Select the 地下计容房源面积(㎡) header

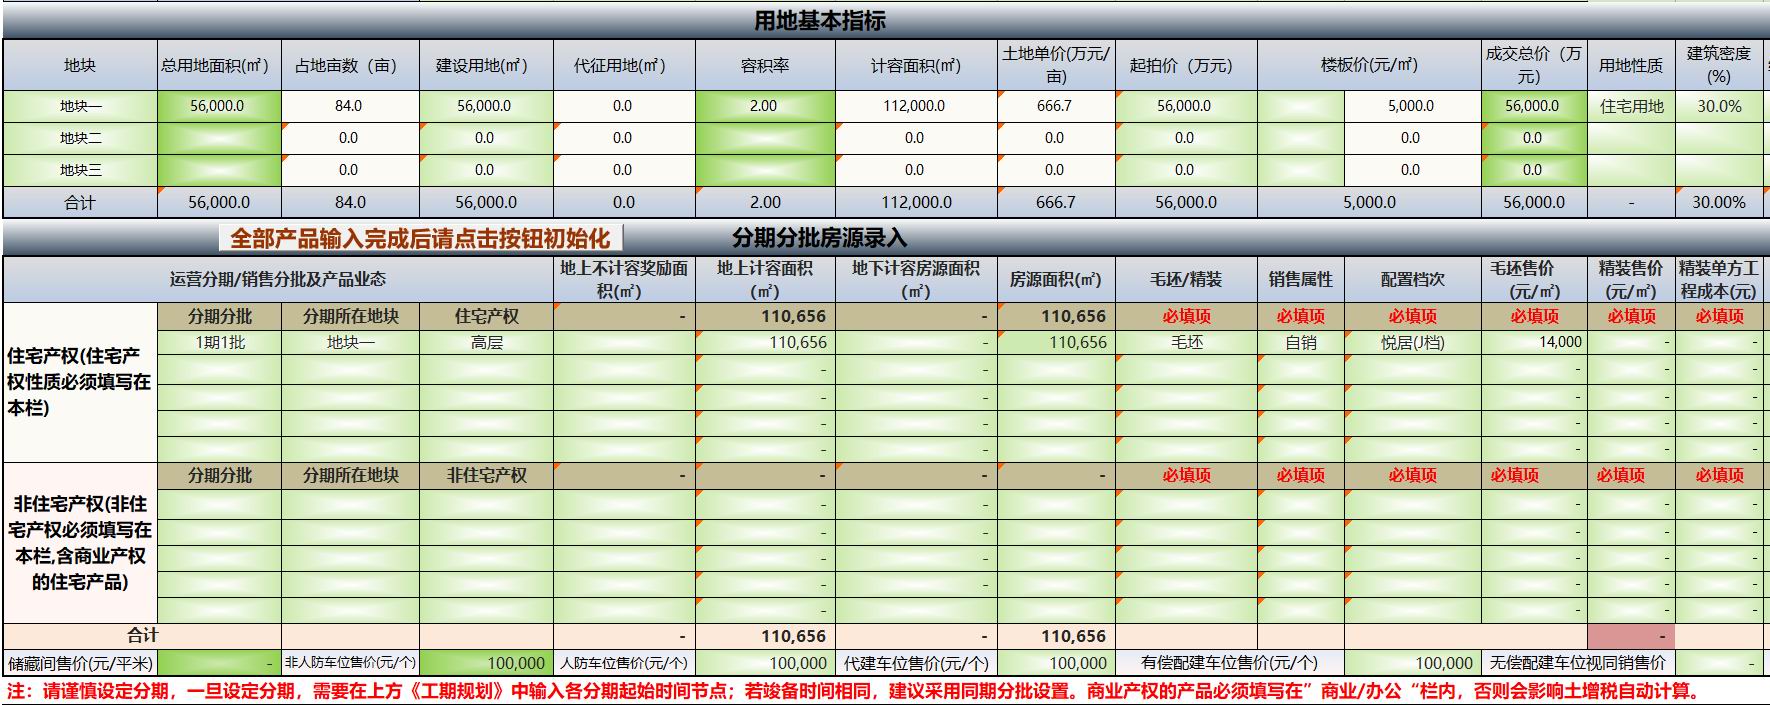(x=916, y=280)
